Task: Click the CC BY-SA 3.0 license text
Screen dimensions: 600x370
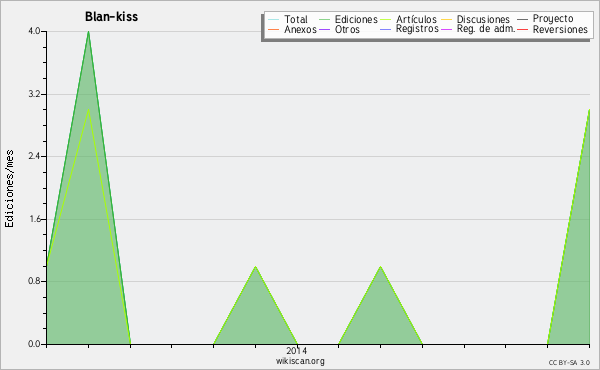Action: click(569, 362)
